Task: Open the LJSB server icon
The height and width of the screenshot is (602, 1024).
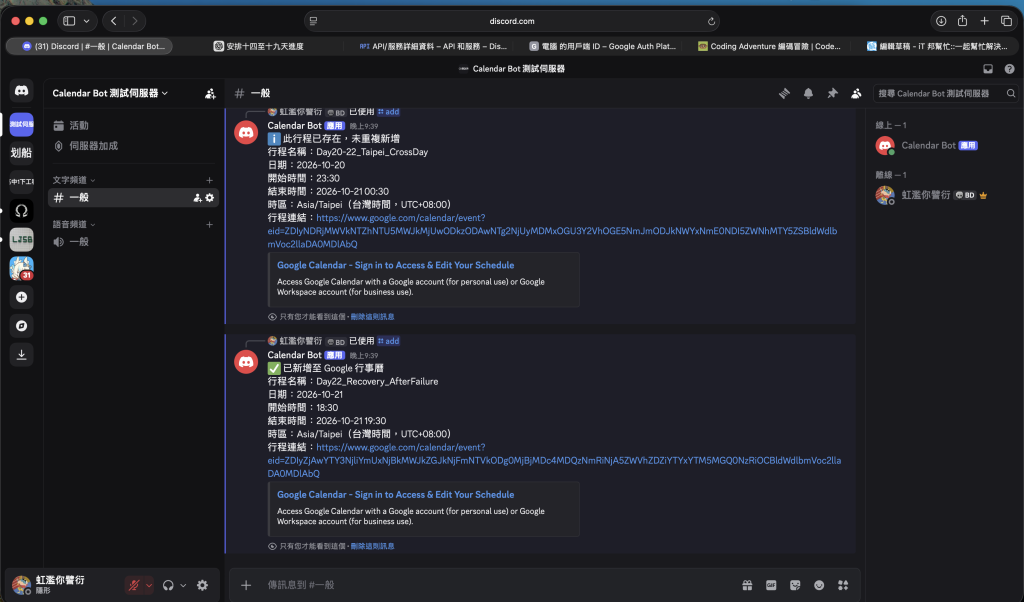Action: [22, 240]
